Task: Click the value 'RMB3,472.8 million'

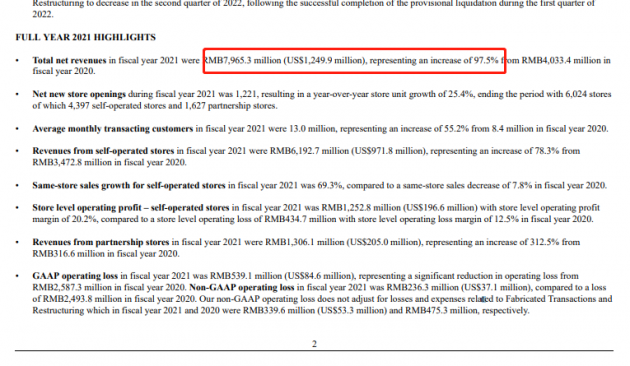Action: click(72, 162)
